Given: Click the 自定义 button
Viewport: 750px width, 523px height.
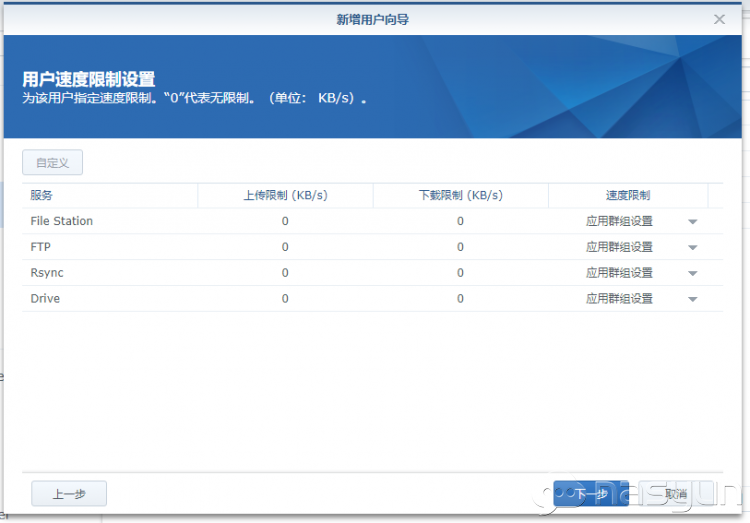Looking at the screenshot, I should (52, 162).
